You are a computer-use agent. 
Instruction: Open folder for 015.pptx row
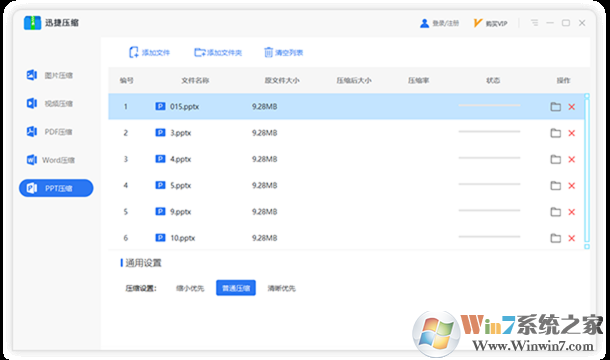coord(556,107)
